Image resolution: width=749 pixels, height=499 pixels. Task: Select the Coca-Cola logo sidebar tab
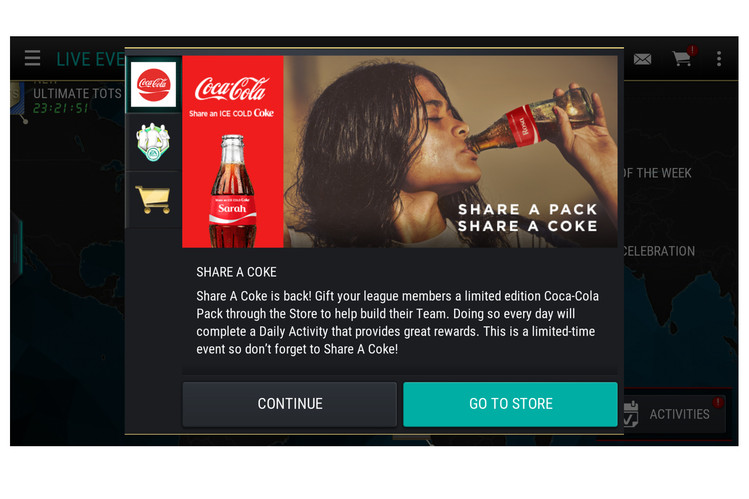point(153,85)
